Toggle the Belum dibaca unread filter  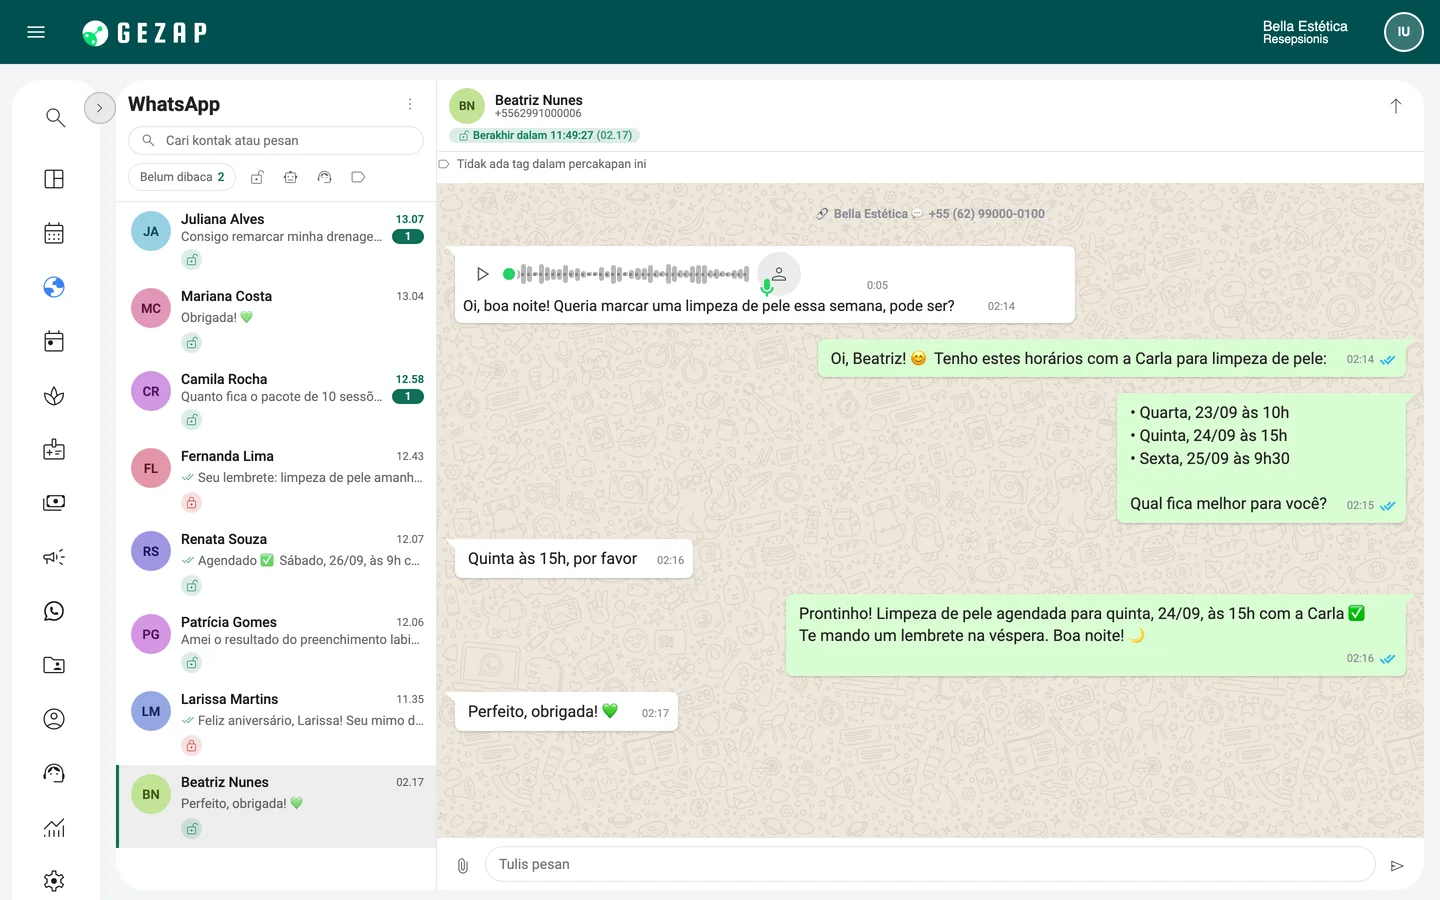pyautogui.click(x=182, y=177)
